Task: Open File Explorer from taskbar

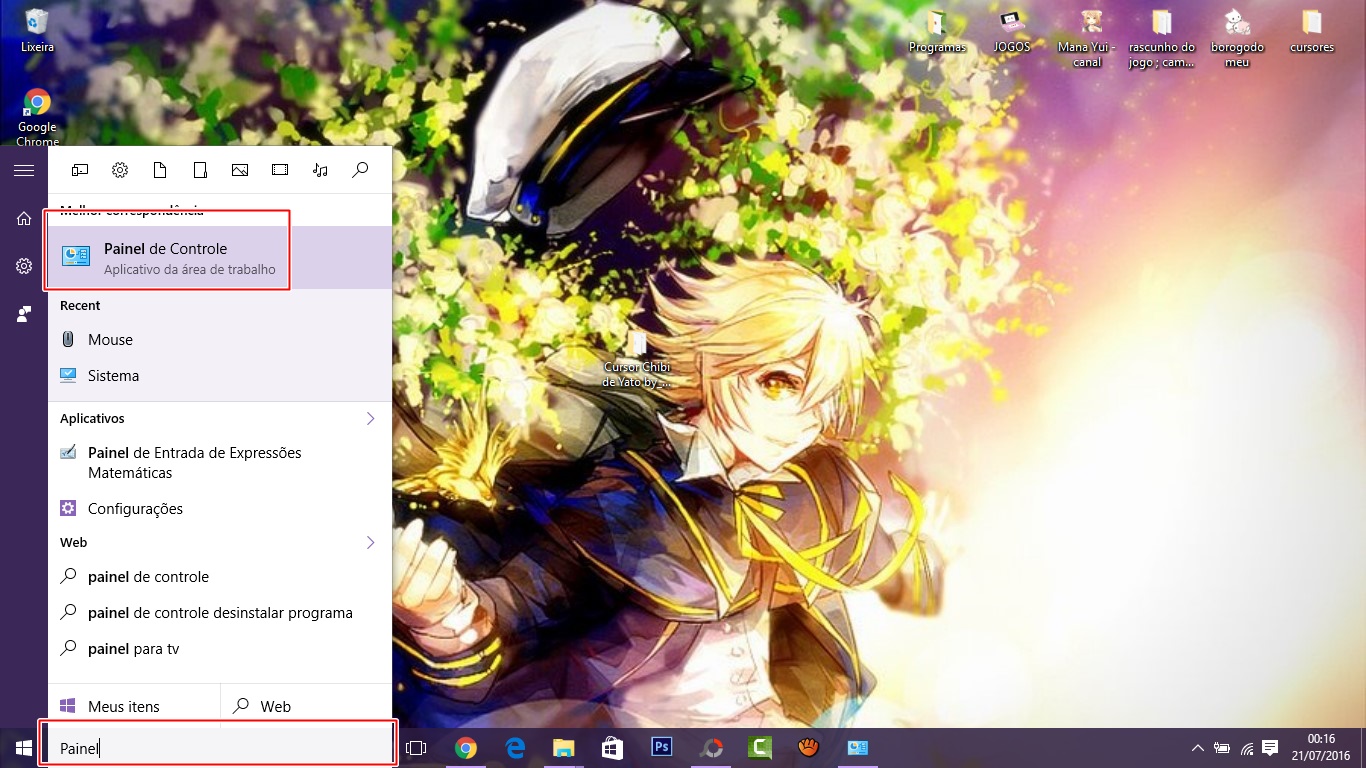Action: tap(564, 748)
